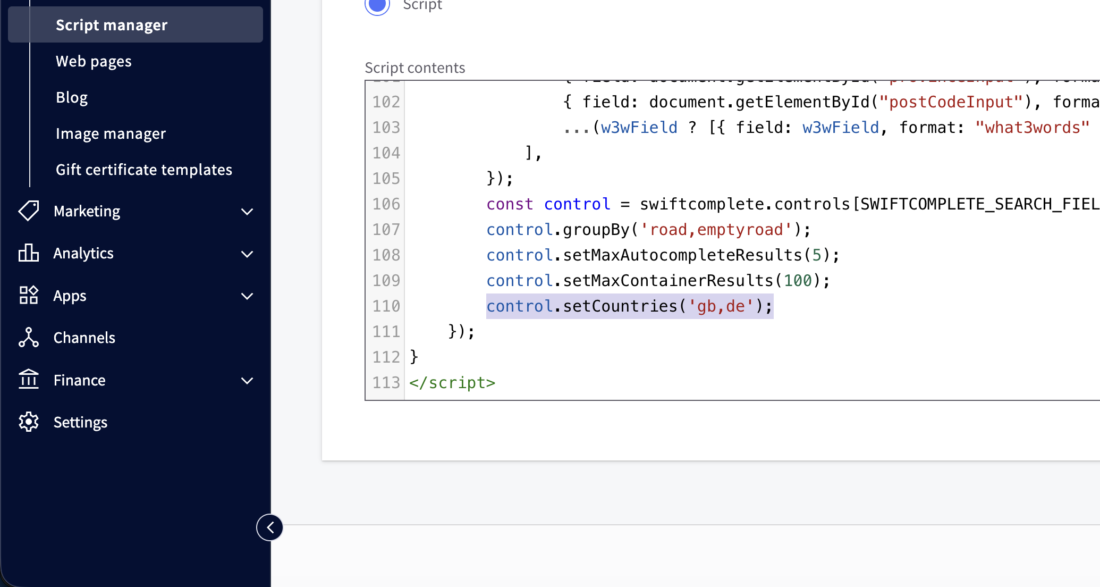Viewport: 1100px width, 587px height.
Task: Click the closing </script> tag line
Action: click(x=452, y=383)
